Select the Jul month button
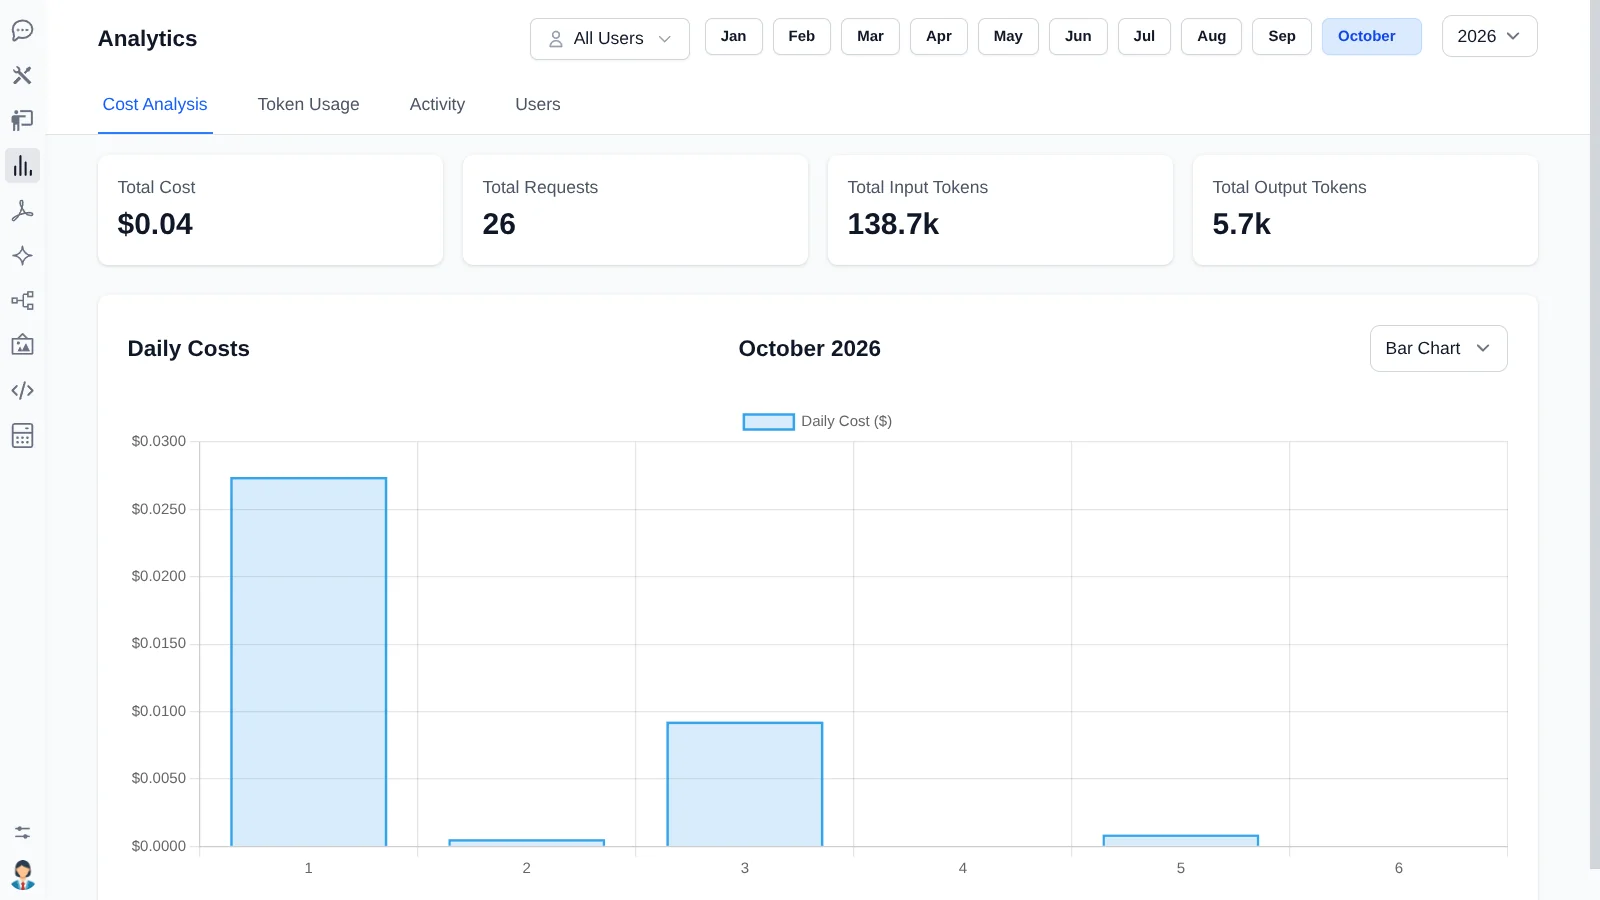Viewport: 1600px width, 900px height. coord(1144,36)
